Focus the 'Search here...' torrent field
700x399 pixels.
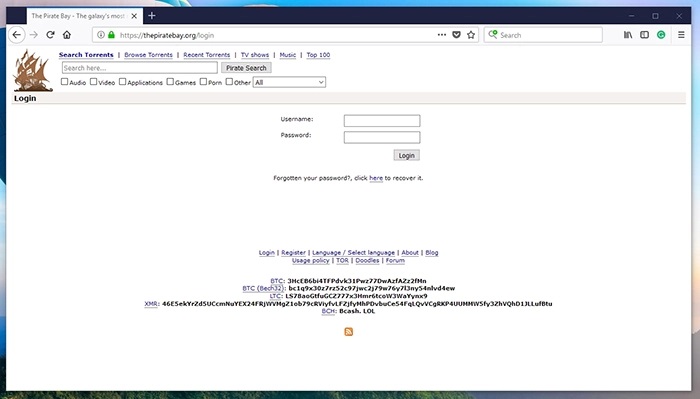coord(140,68)
